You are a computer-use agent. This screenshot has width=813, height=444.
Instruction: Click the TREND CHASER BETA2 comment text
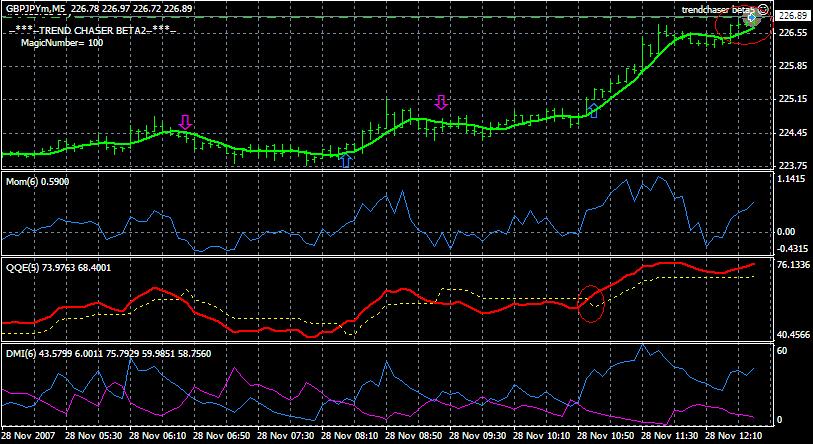pos(93,32)
